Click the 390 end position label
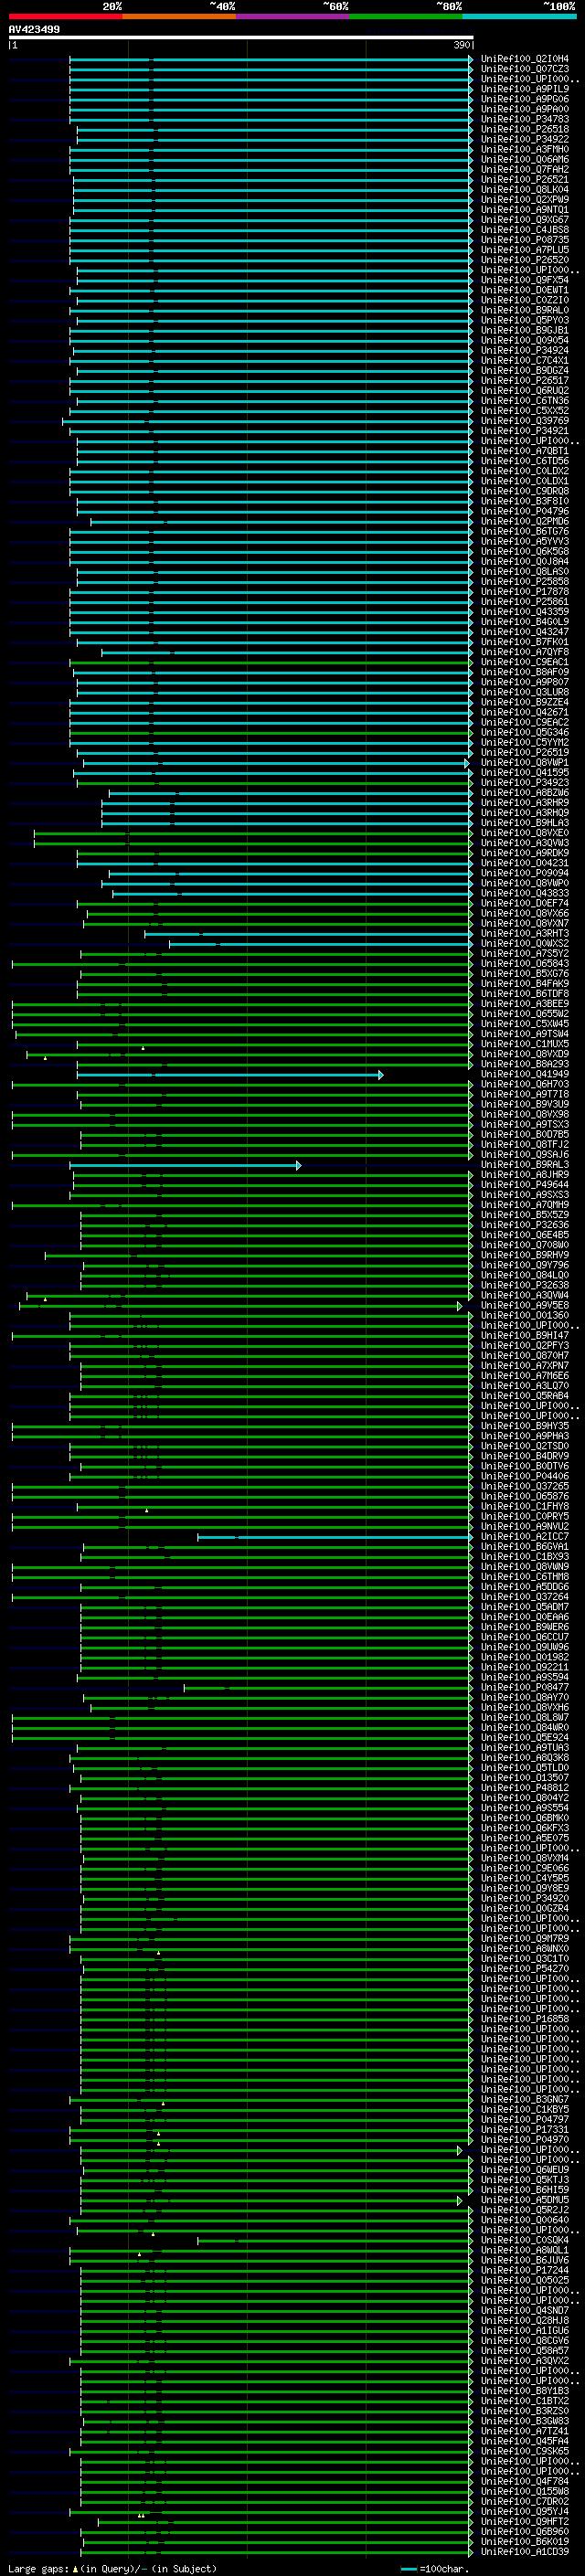 point(461,45)
